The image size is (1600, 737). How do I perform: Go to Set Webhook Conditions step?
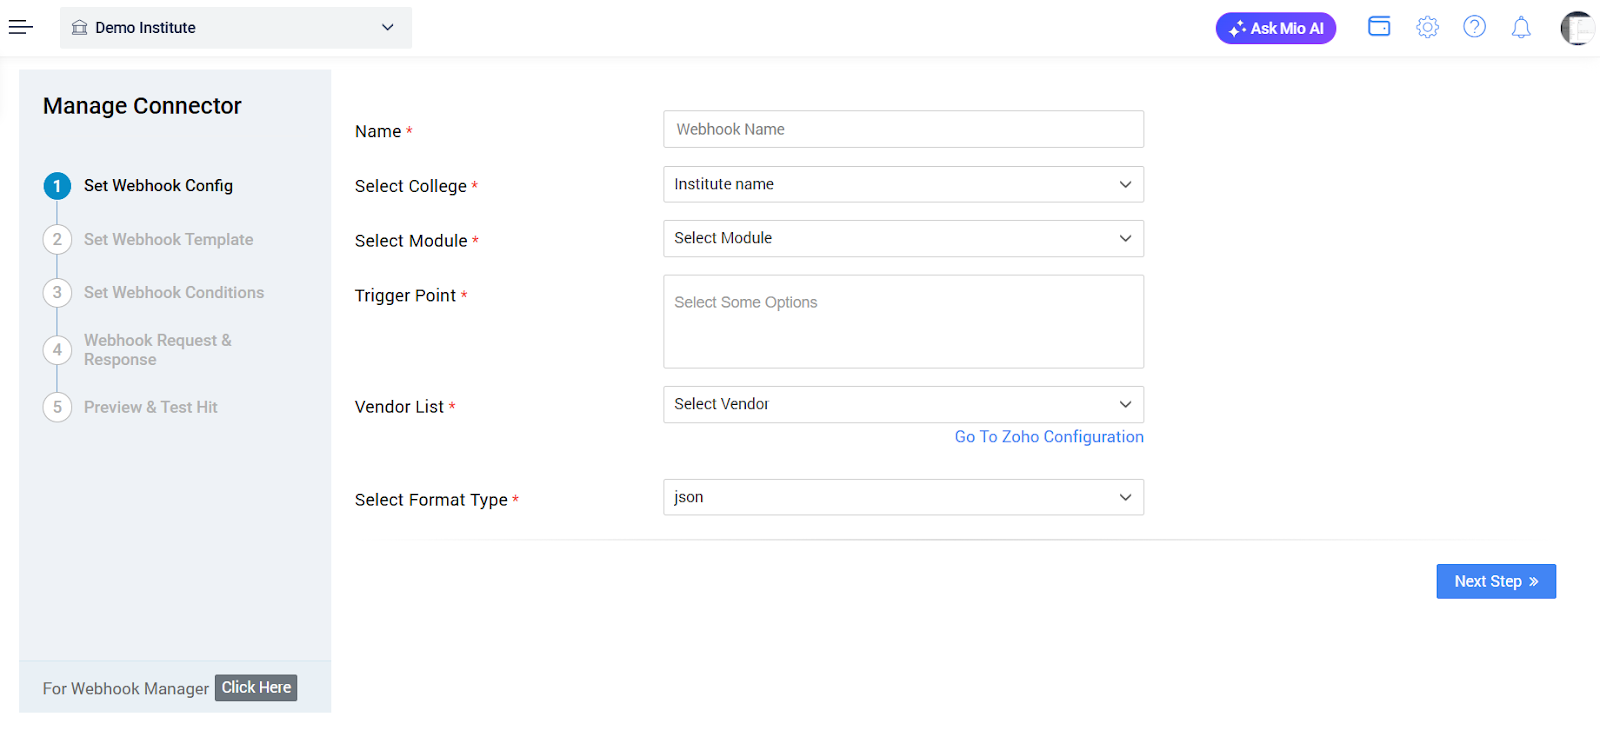tap(173, 292)
